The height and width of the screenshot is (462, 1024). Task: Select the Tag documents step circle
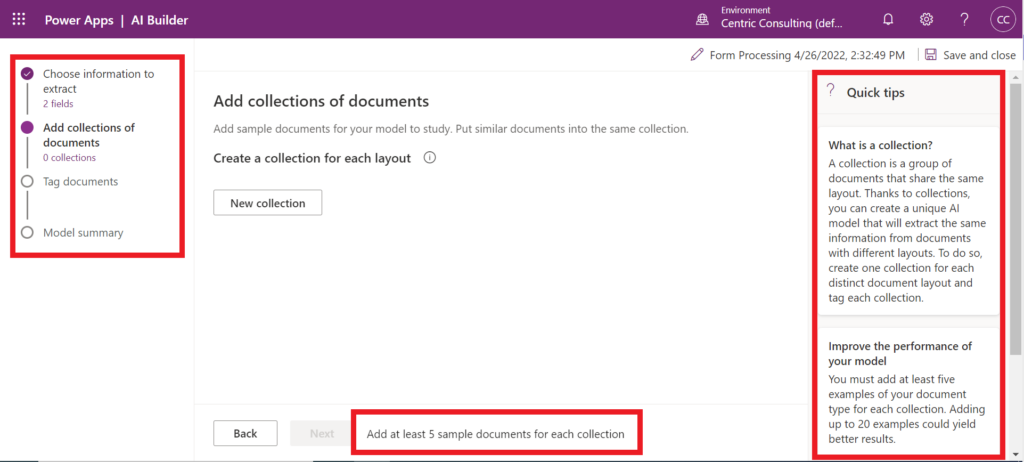pyautogui.click(x=27, y=182)
